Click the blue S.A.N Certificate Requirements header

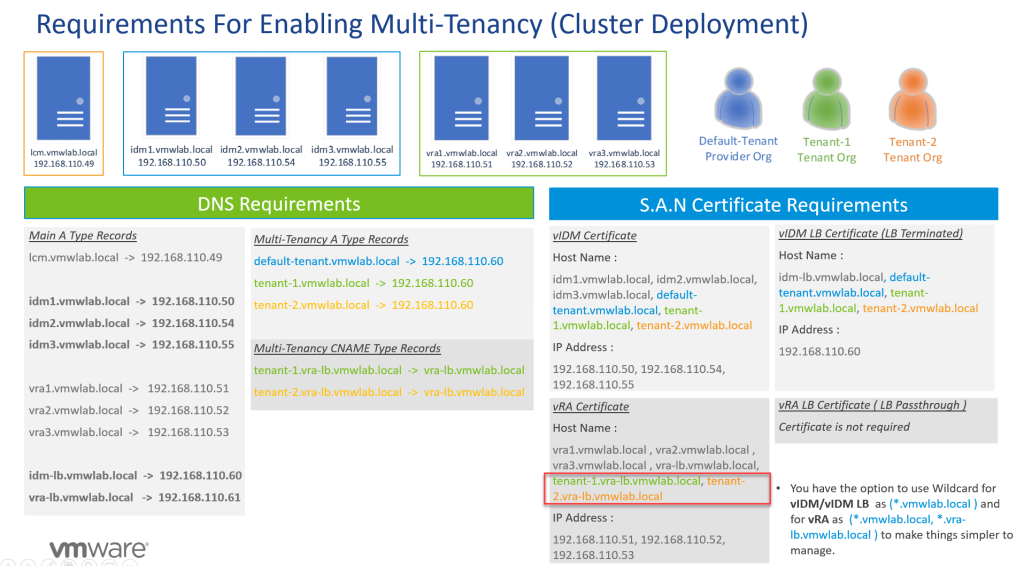point(773,205)
